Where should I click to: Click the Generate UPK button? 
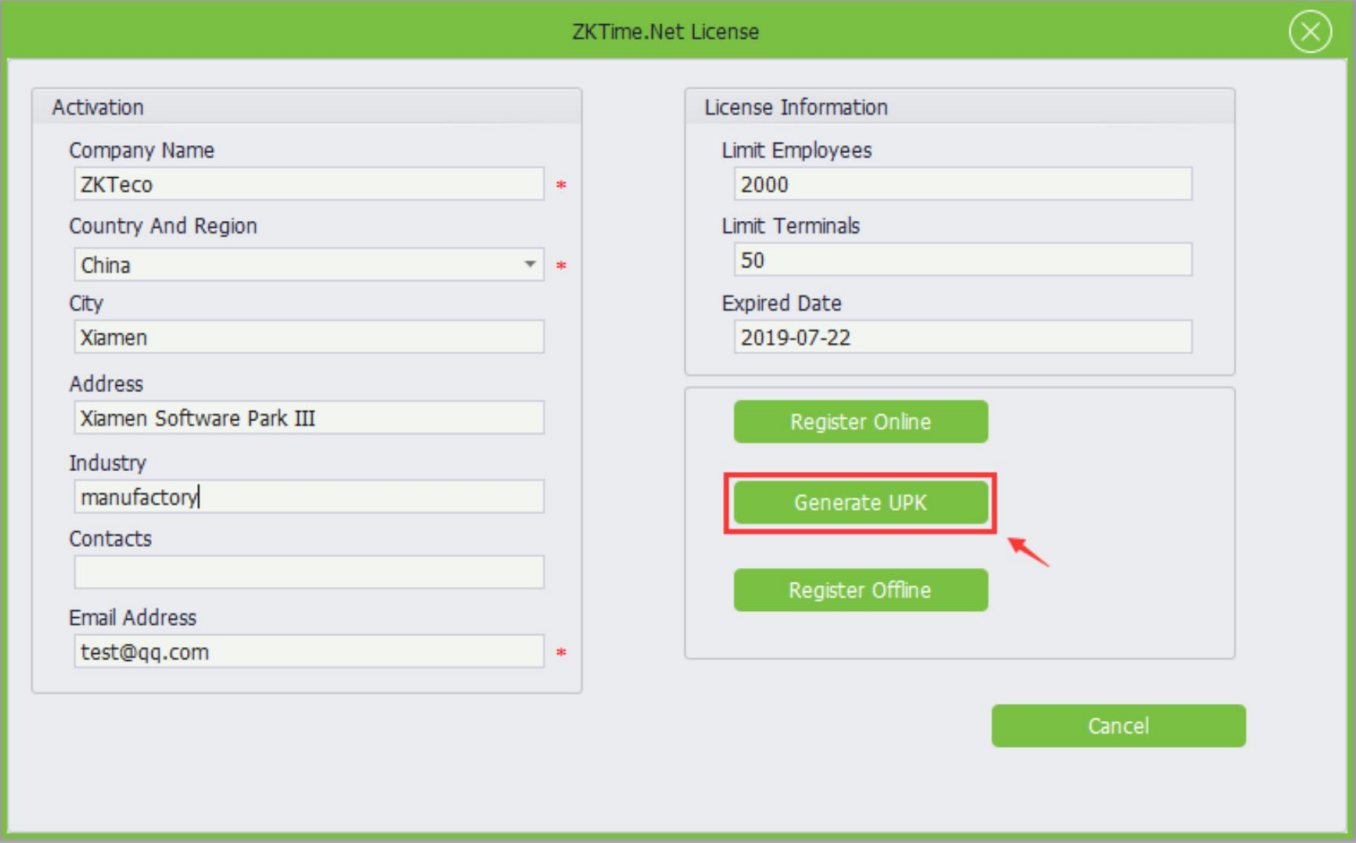click(860, 503)
